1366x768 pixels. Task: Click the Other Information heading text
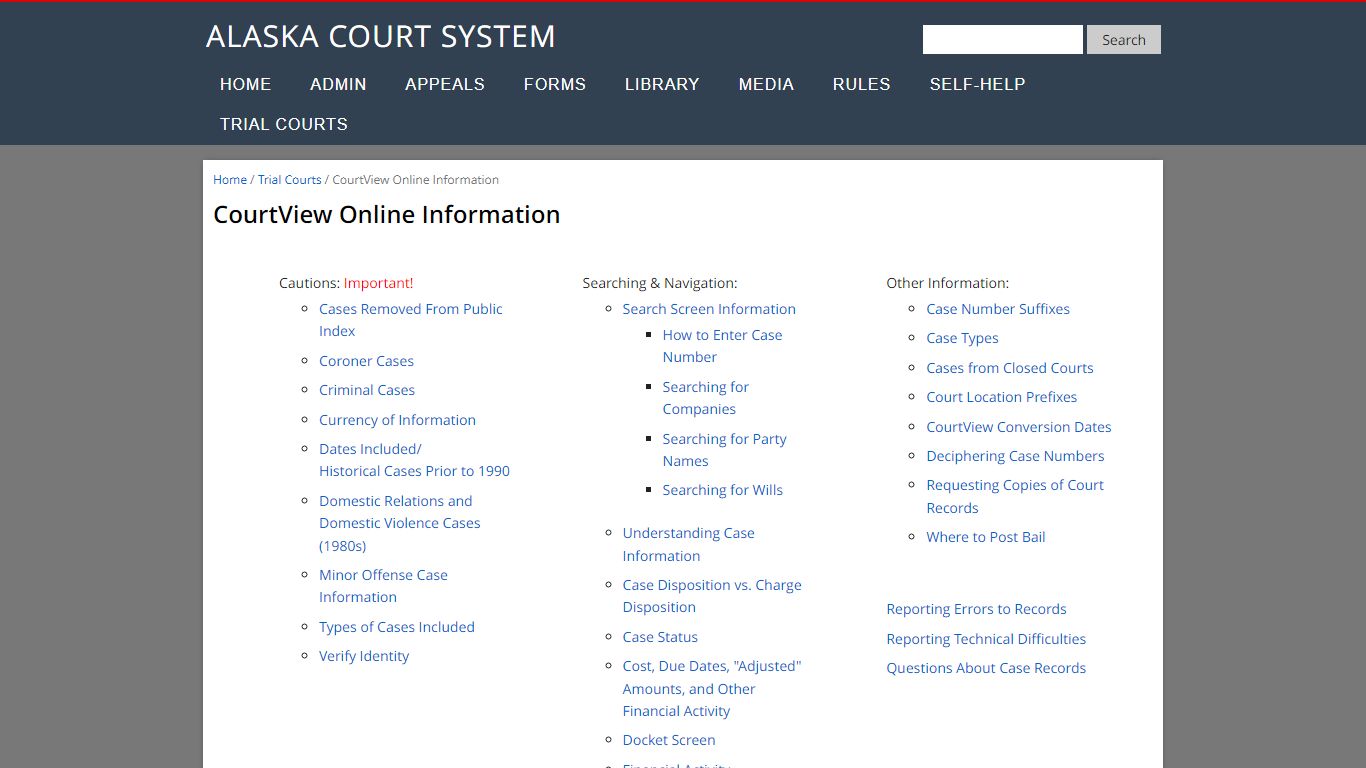pos(947,283)
